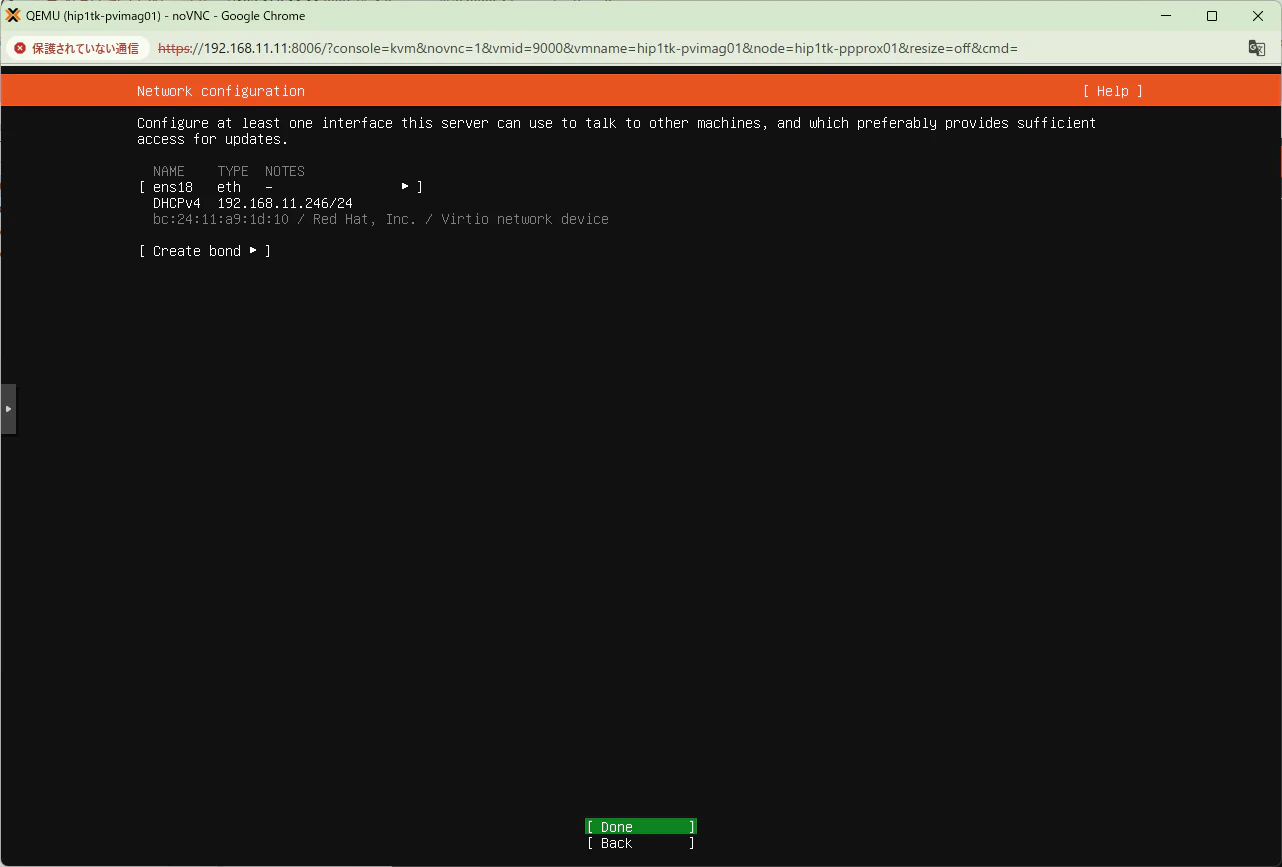Click the Proxmox favicon in title bar
The height and width of the screenshot is (867, 1282).
(13, 16)
